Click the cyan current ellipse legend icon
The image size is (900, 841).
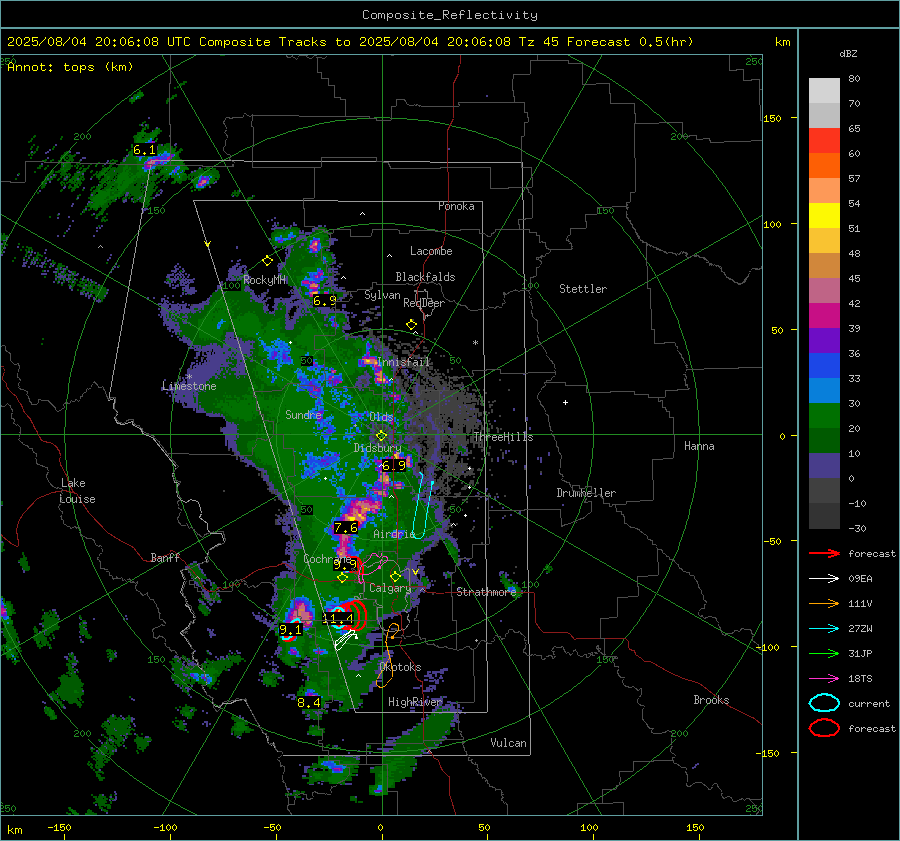(824, 703)
